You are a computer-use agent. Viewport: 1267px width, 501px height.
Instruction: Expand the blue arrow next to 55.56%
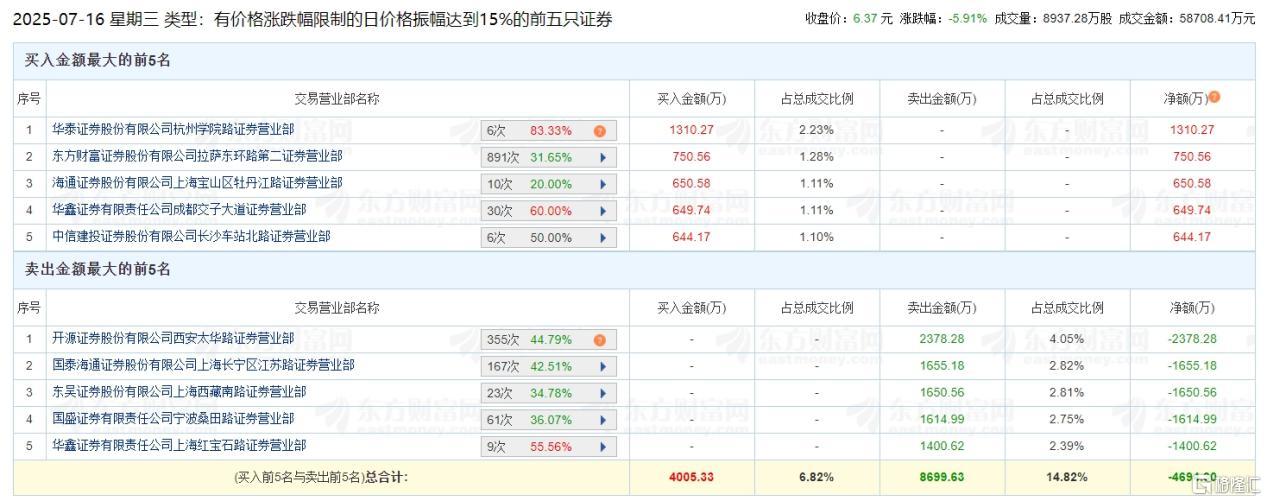pyautogui.click(x=603, y=447)
